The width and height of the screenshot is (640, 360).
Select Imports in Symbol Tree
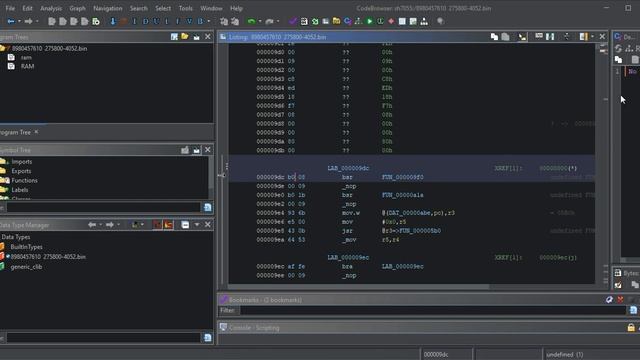click(22, 162)
